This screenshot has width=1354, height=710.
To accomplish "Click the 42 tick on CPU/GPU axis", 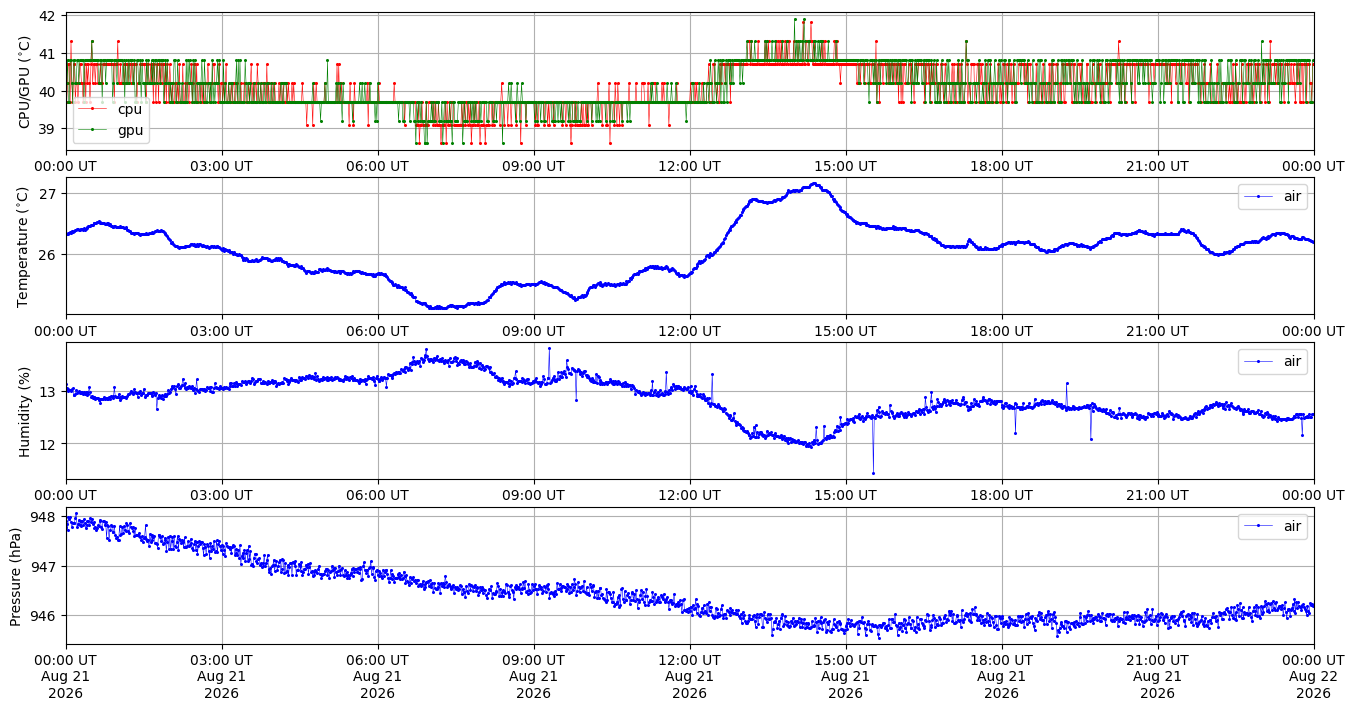I will [x=48, y=16].
